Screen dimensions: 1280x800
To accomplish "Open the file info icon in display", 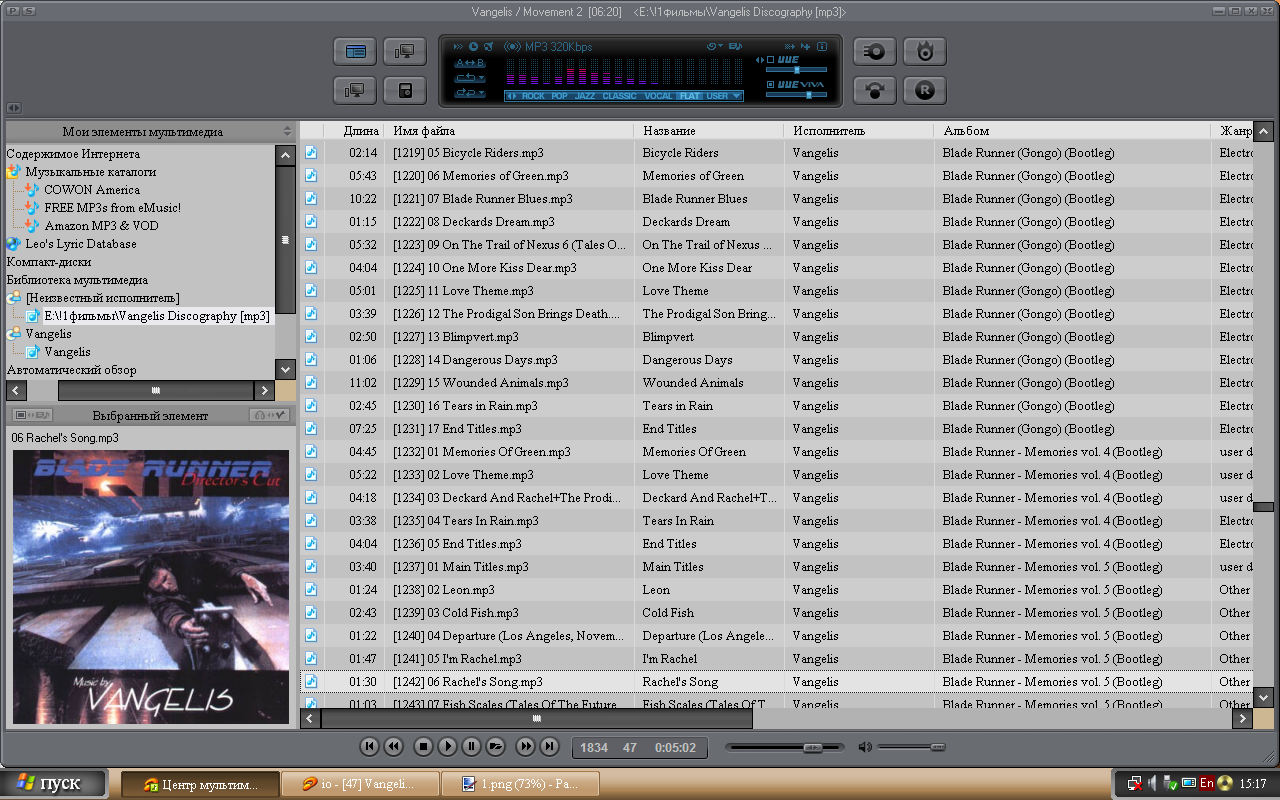I will [822, 46].
